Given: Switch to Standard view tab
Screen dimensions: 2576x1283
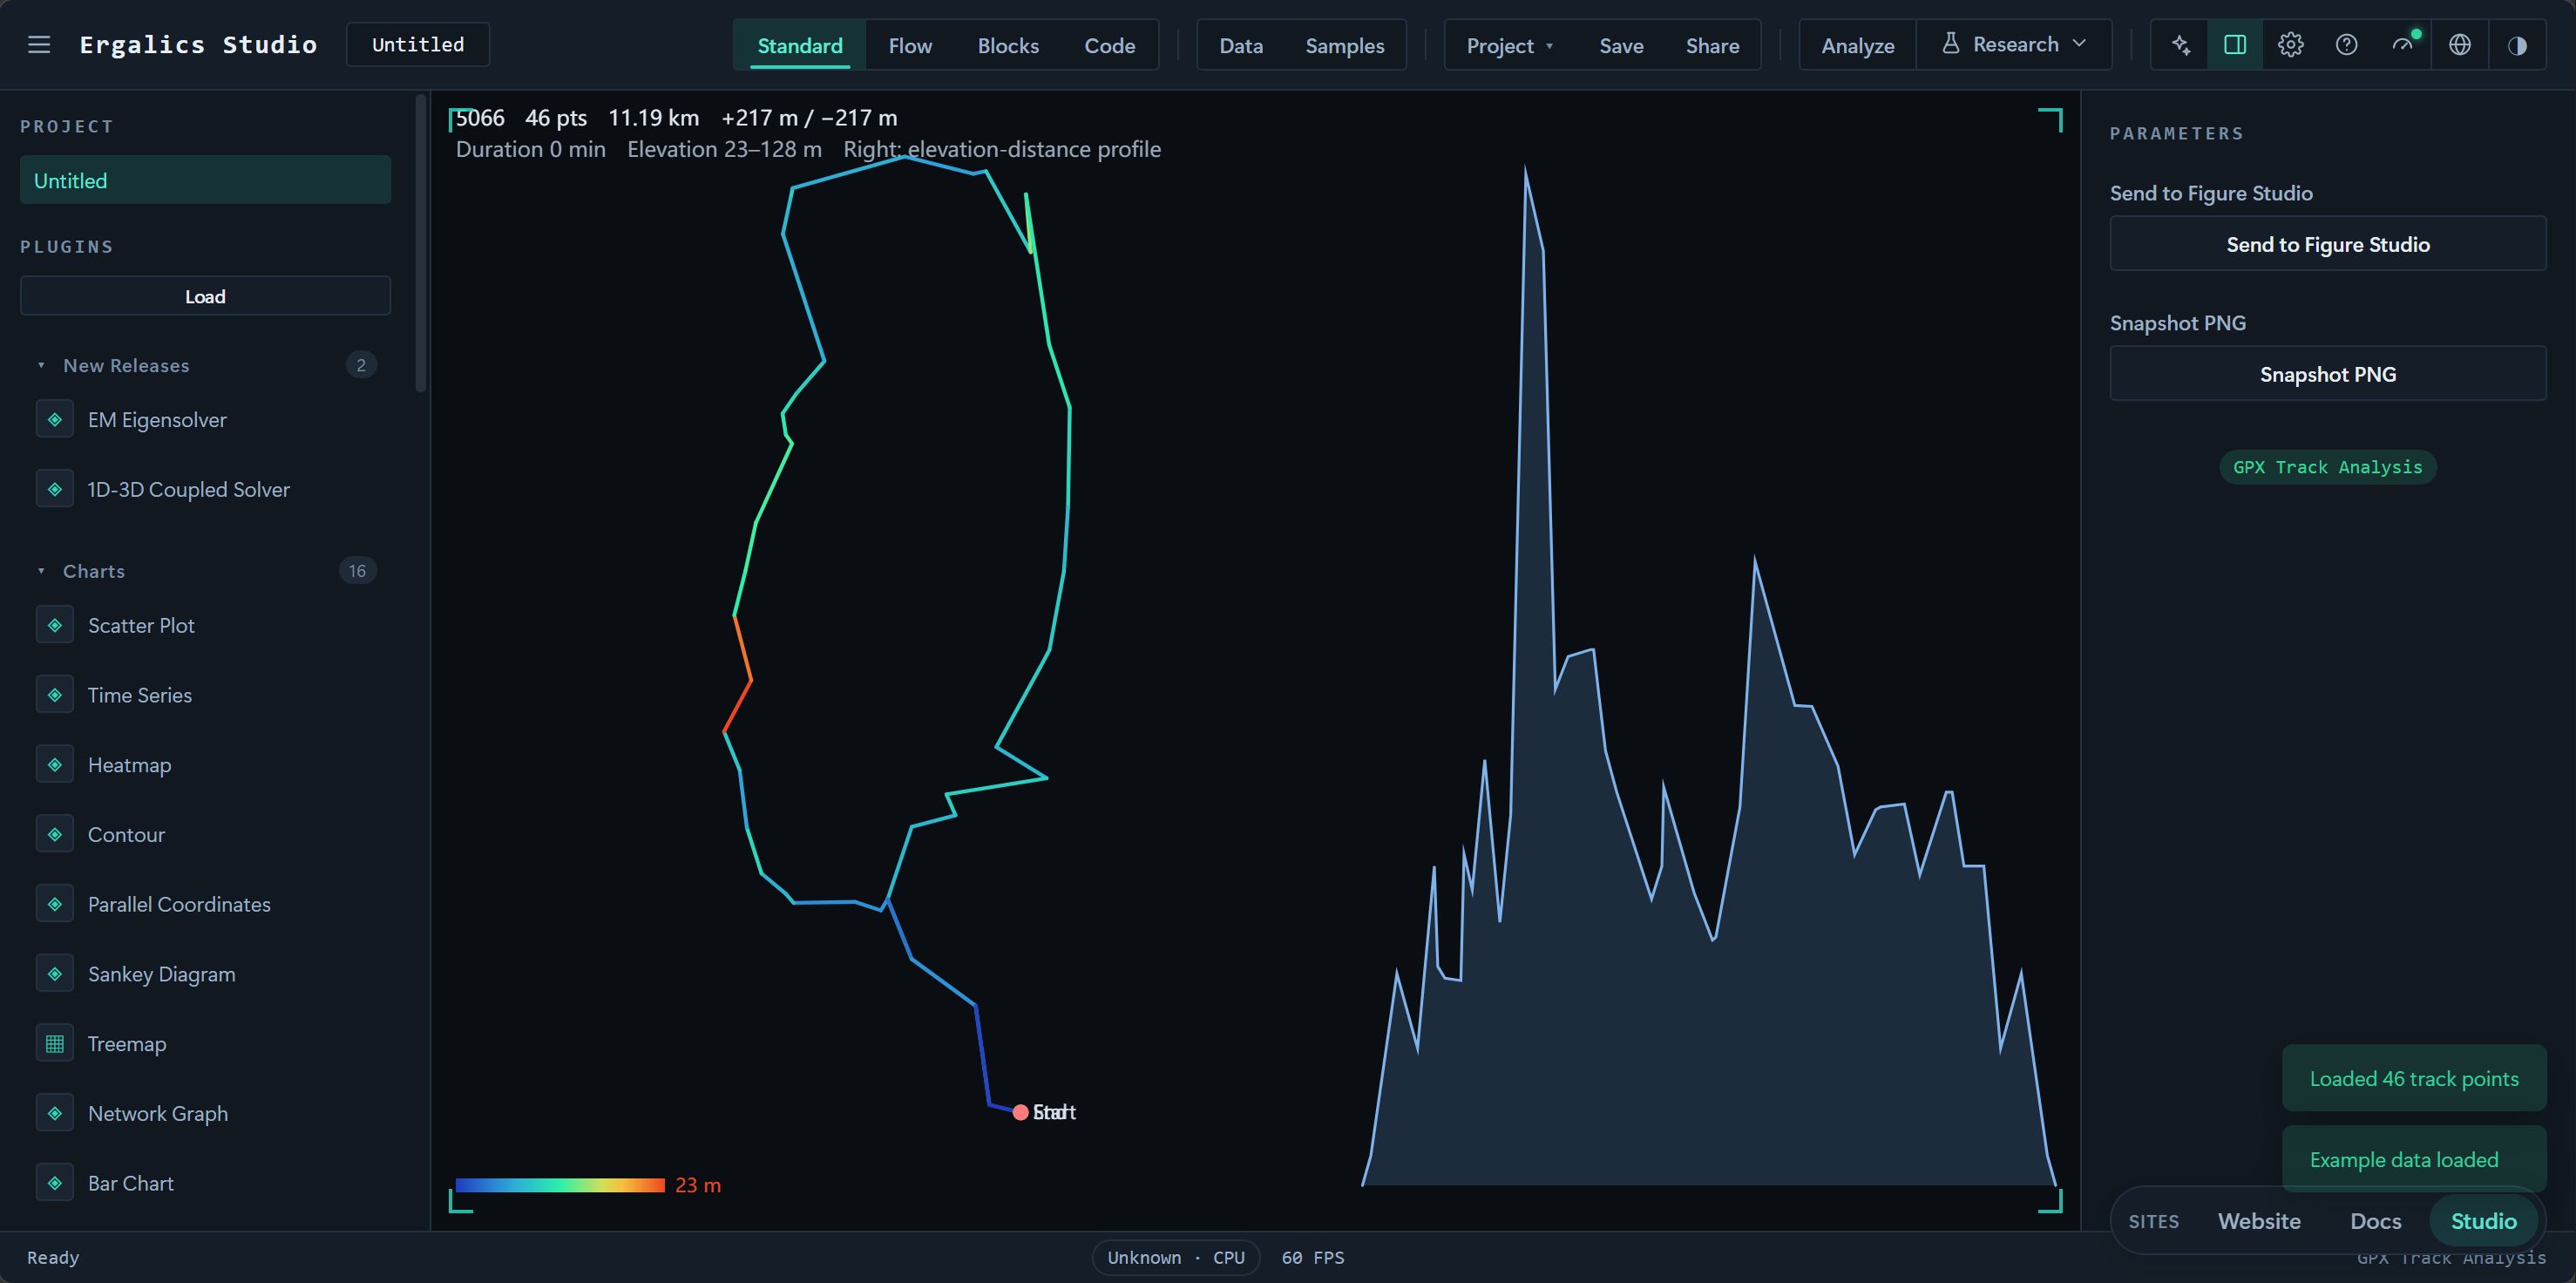Looking at the screenshot, I should point(800,45).
